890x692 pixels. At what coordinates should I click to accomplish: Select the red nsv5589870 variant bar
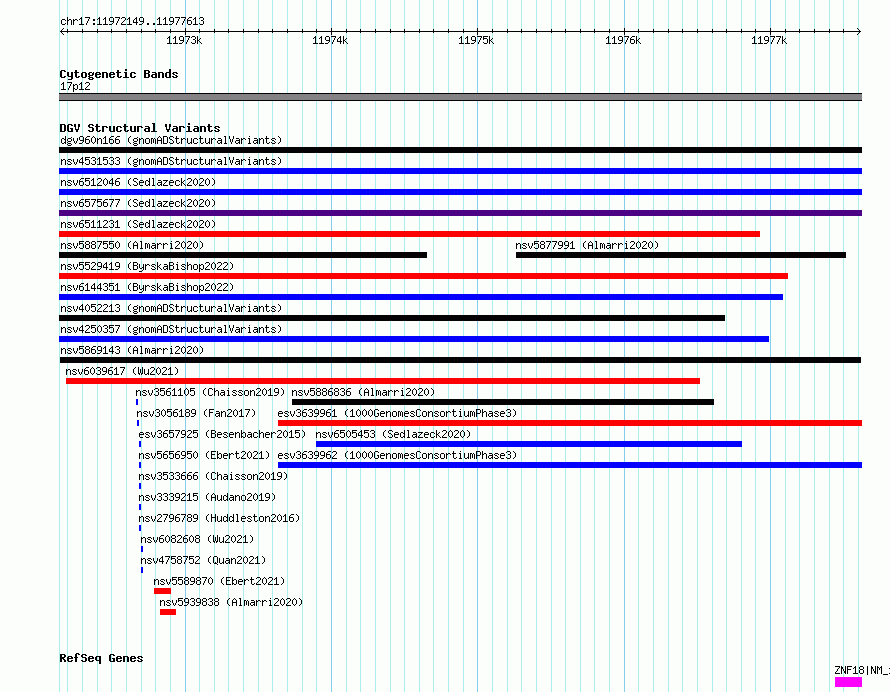(x=162, y=591)
